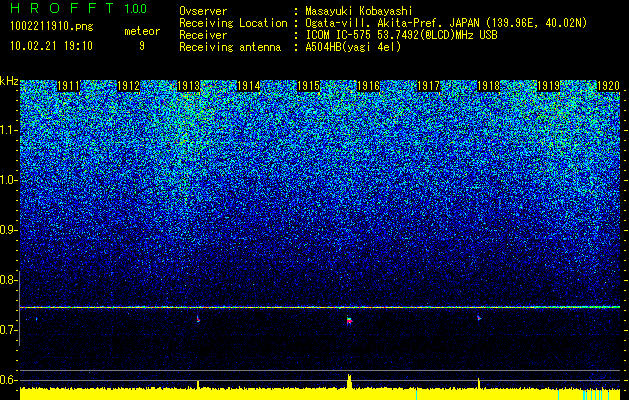
Task: Click the timestamp 10.02.21 19:10
Action: coord(51,46)
